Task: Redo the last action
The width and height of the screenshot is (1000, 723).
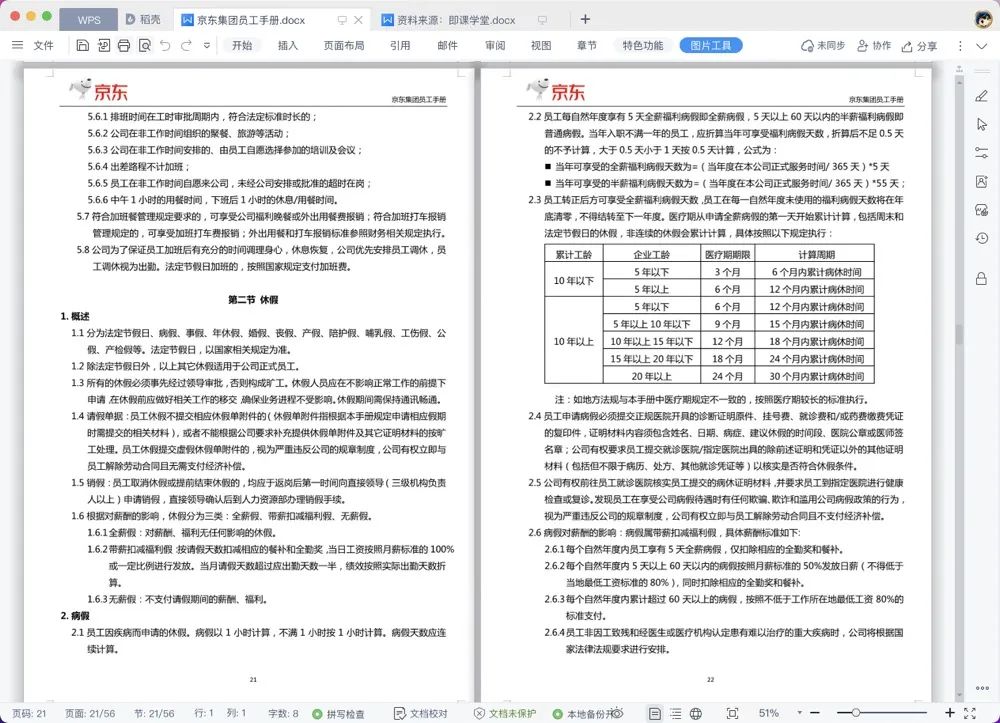Action: point(186,45)
